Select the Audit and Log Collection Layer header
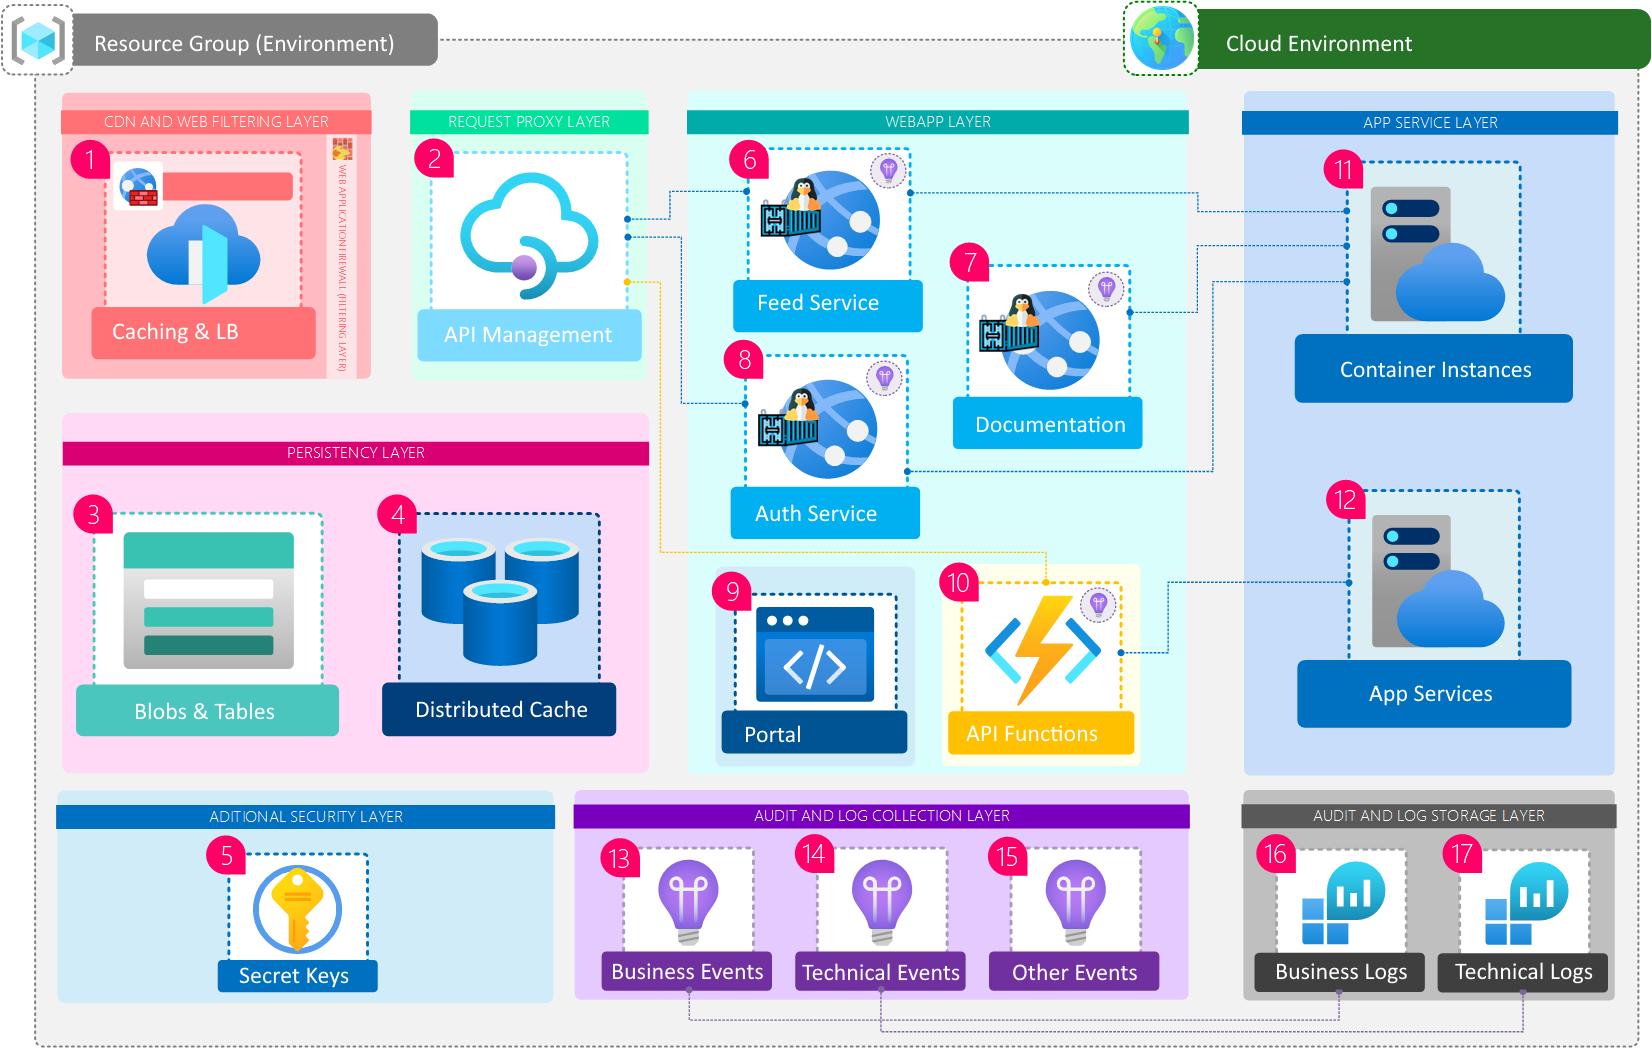Viewport: 1652px width, 1048px height. pos(881,816)
